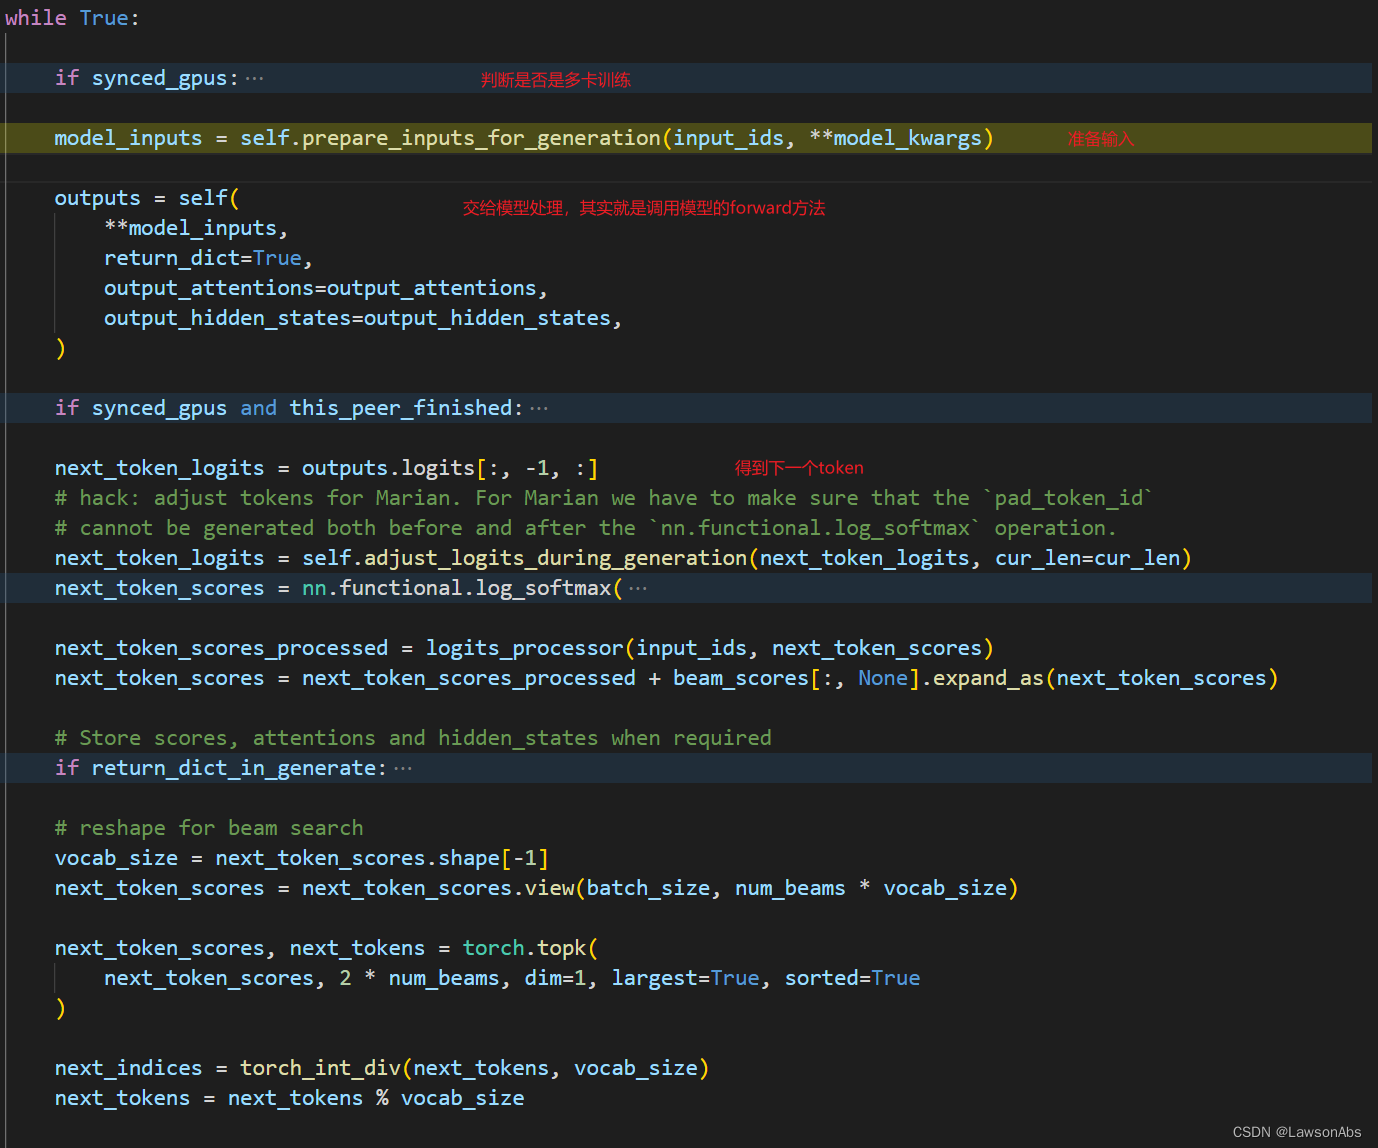Screen dimensions: 1378x1148
Task: Click the red annotation '准备输入'
Action: [x=1100, y=139]
